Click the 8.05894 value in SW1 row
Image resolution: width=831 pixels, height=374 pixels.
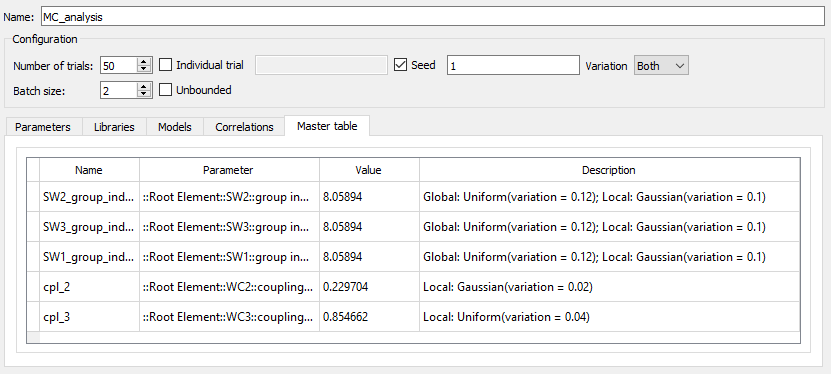[x=369, y=257]
